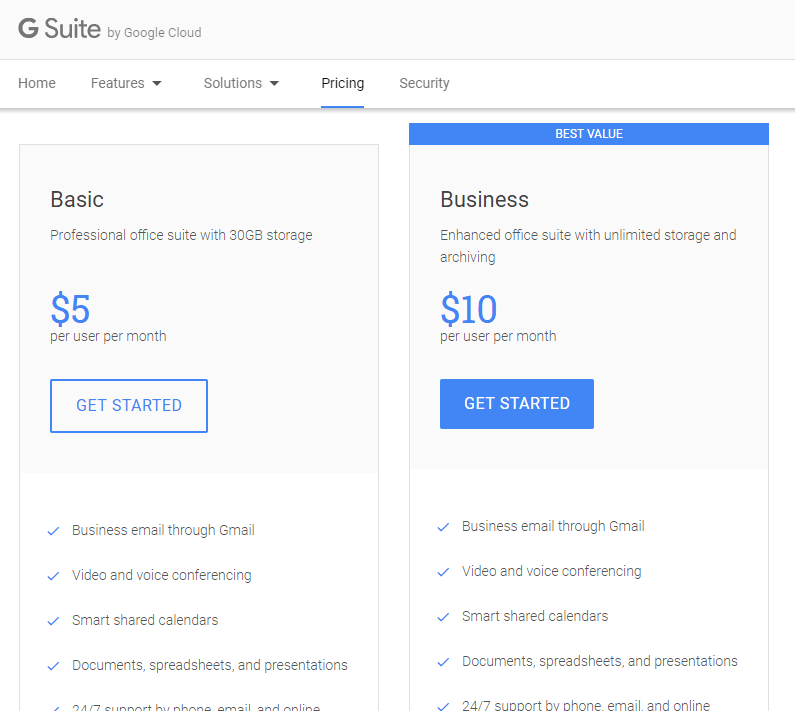Click Business plan 'Video and voice conferencing' text
795x711 pixels.
pyautogui.click(x=552, y=571)
